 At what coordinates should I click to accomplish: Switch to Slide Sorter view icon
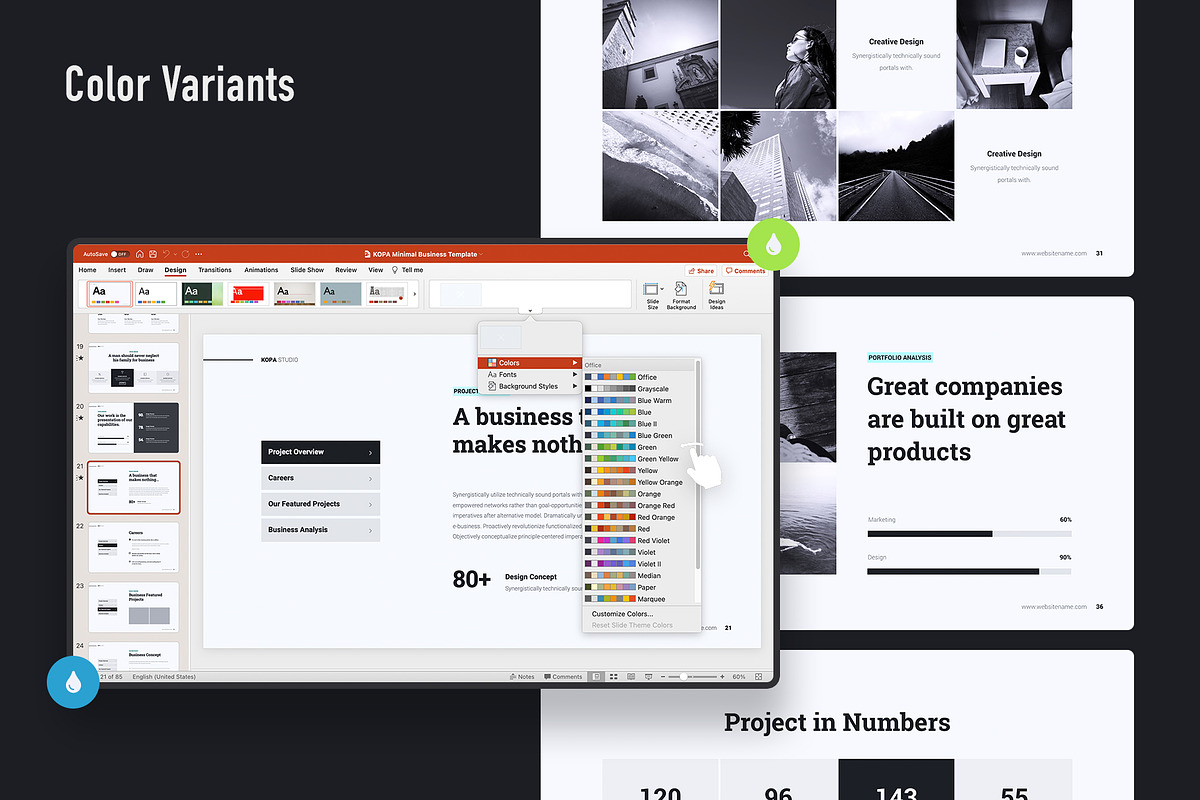coord(614,677)
